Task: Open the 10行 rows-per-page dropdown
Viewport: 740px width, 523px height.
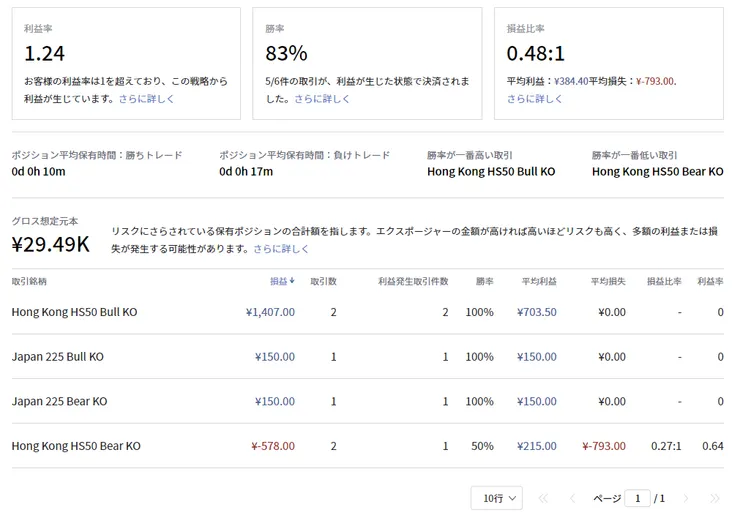Action: (x=496, y=498)
